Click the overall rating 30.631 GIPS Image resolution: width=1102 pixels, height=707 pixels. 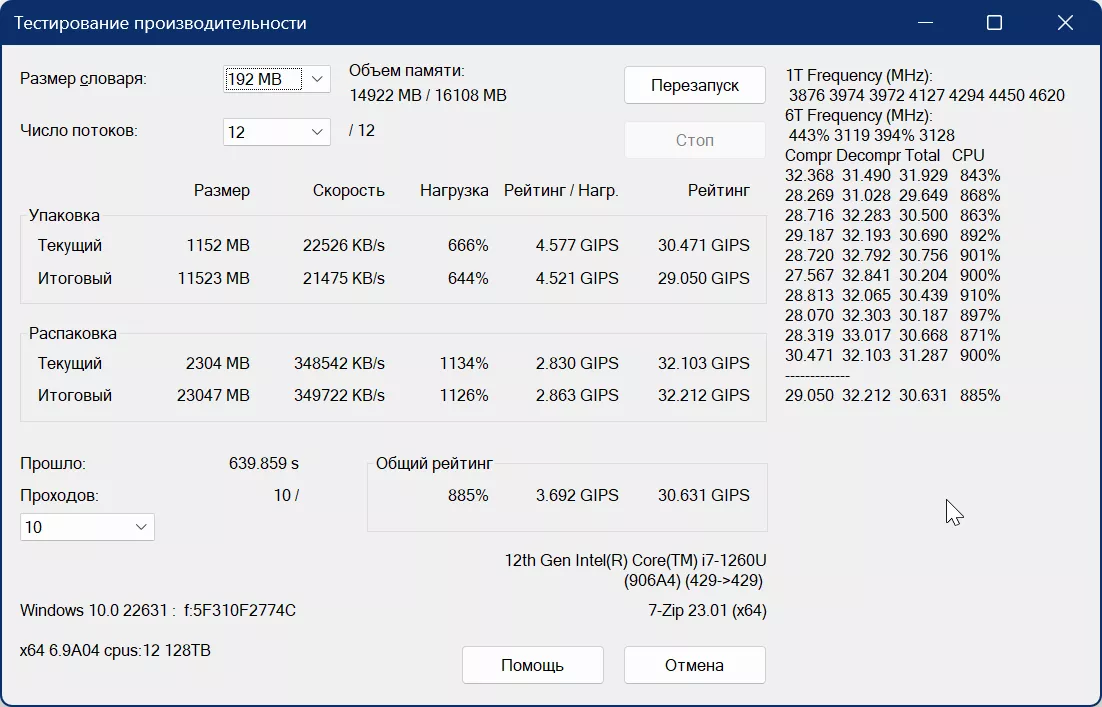(x=704, y=495)
